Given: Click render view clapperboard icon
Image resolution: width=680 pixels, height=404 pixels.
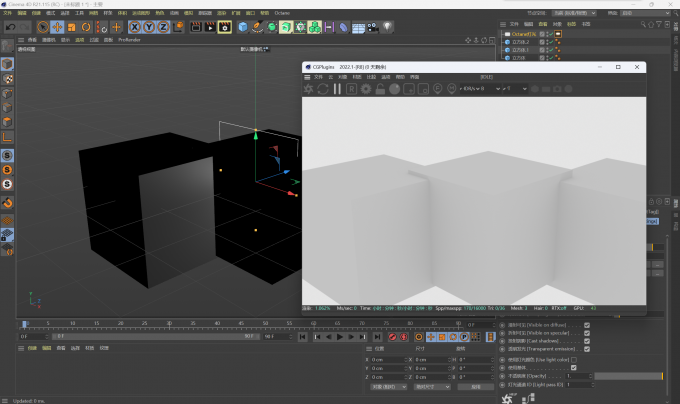Looking at the screenshot, I should 196,27.
